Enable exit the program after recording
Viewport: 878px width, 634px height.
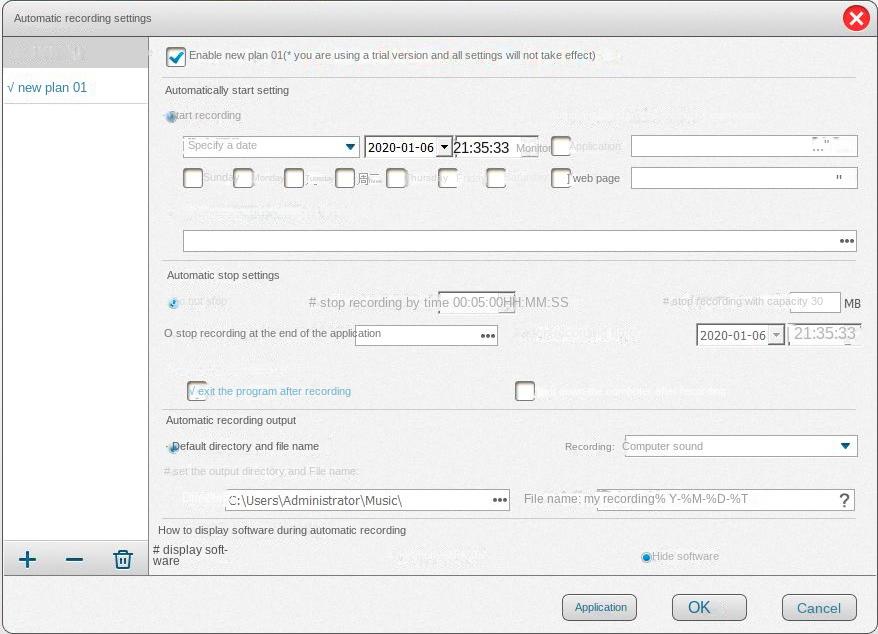(x=193, y=391)
